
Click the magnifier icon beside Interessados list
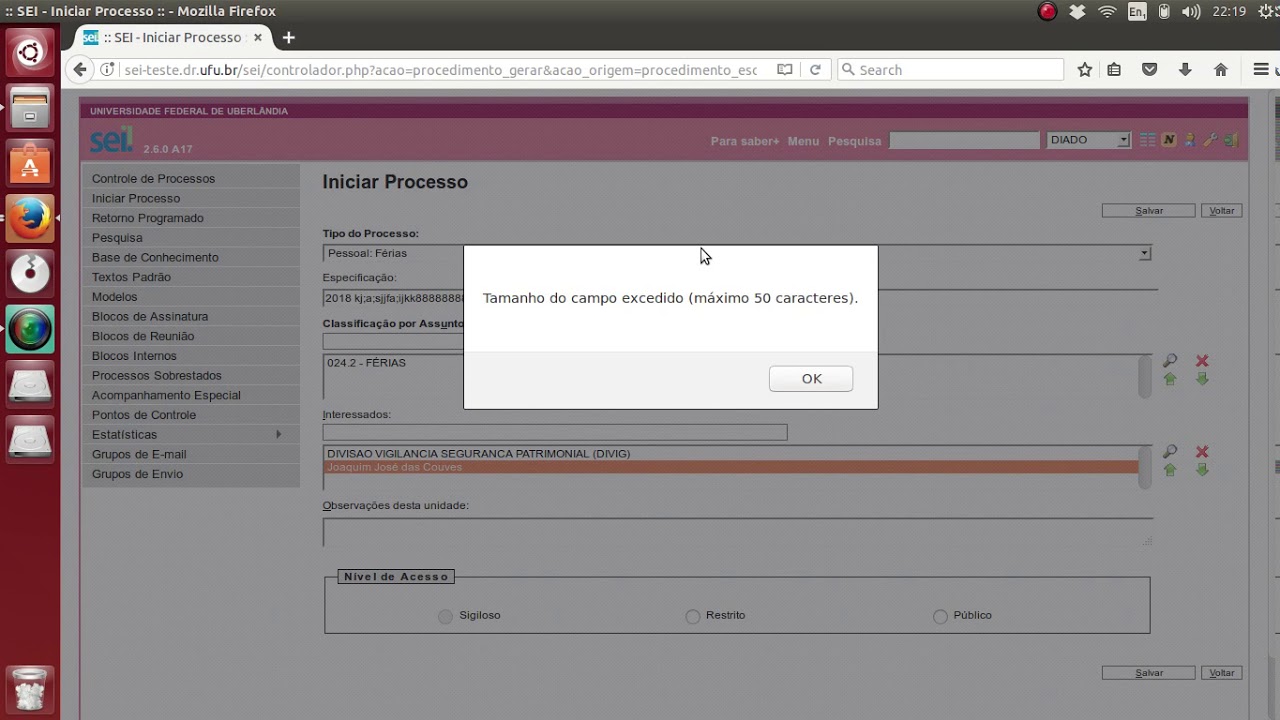pyautogui.click(x=1170, y=451)
